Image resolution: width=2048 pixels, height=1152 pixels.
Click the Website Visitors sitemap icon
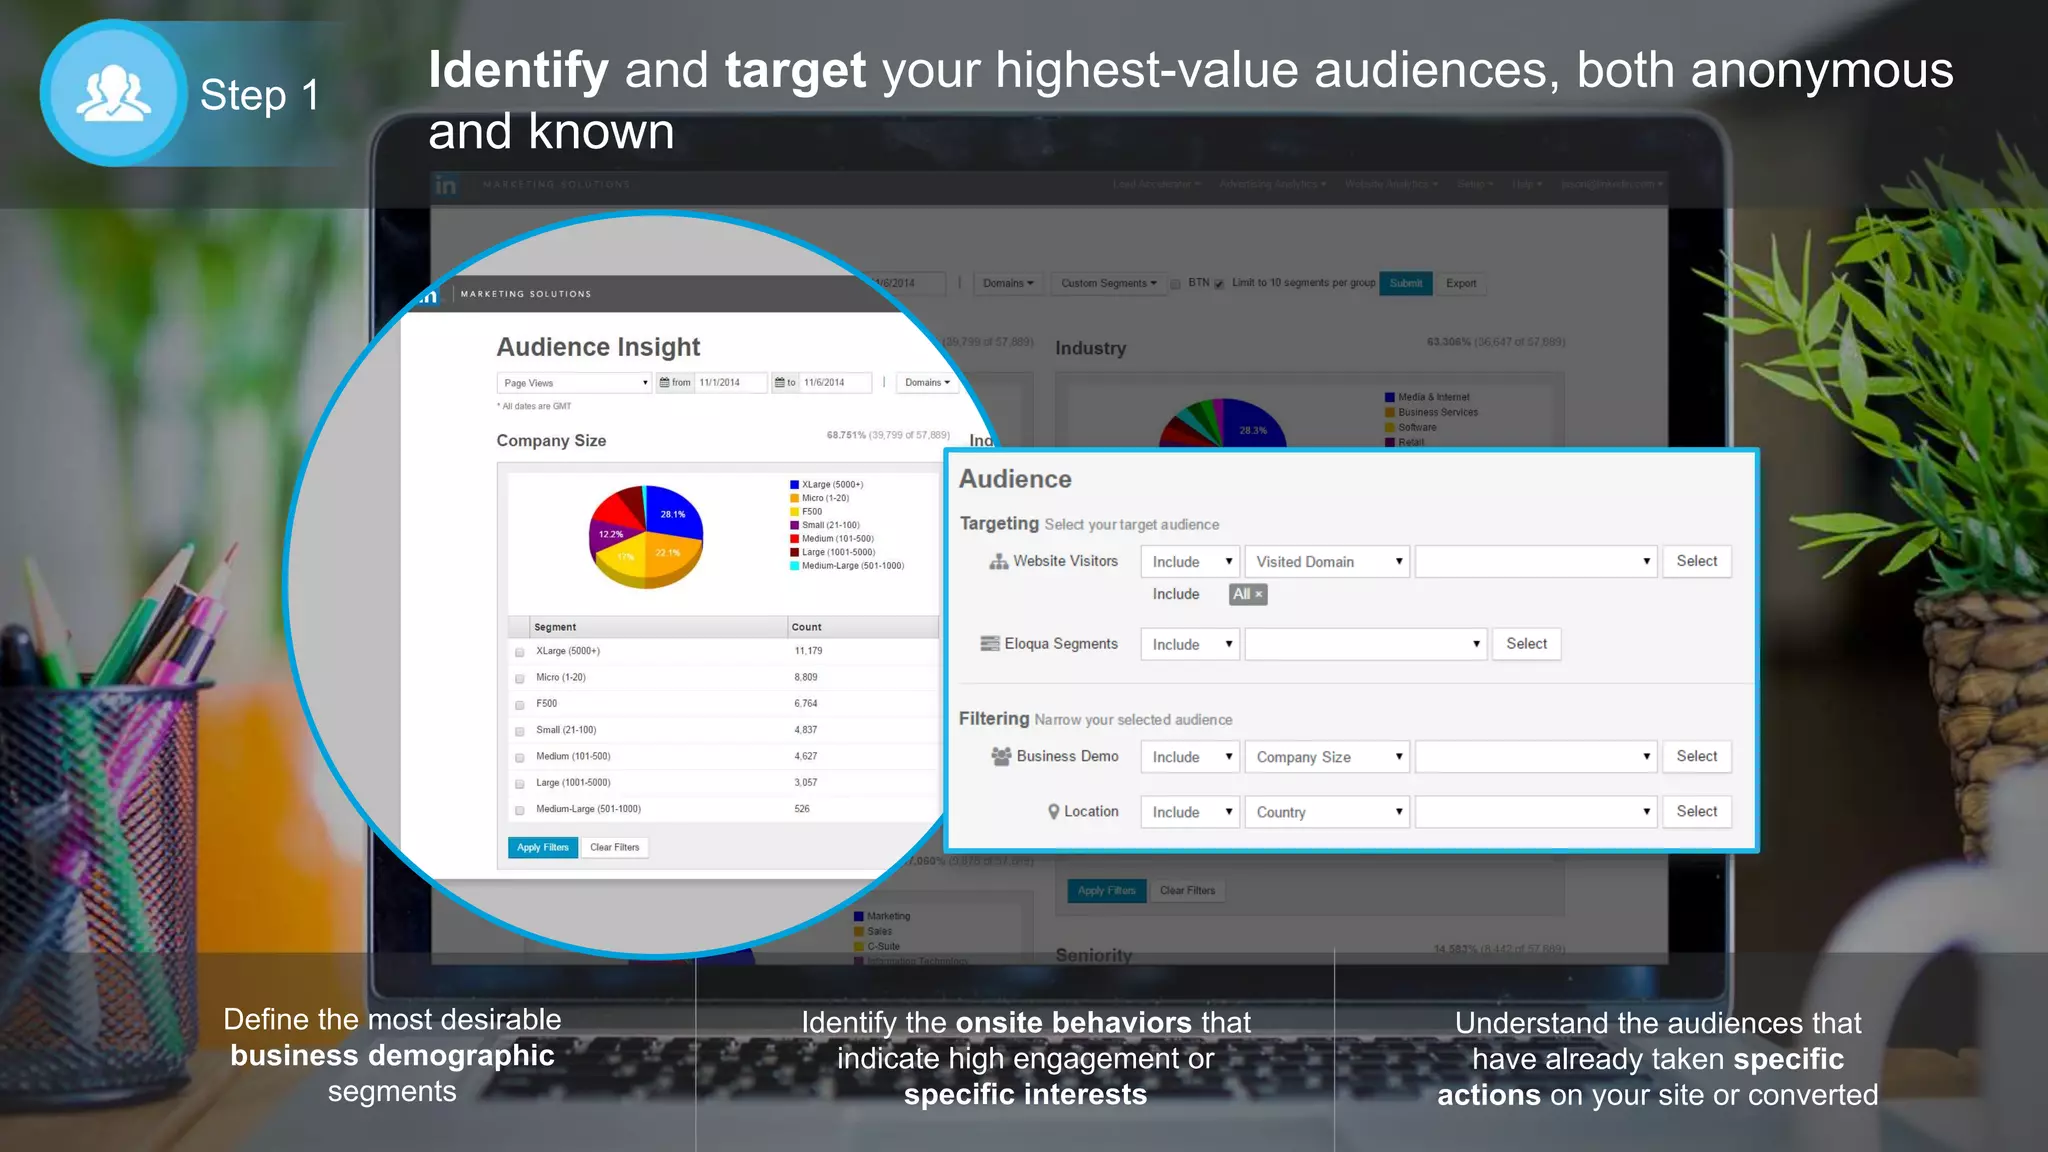tap(998, 562)
